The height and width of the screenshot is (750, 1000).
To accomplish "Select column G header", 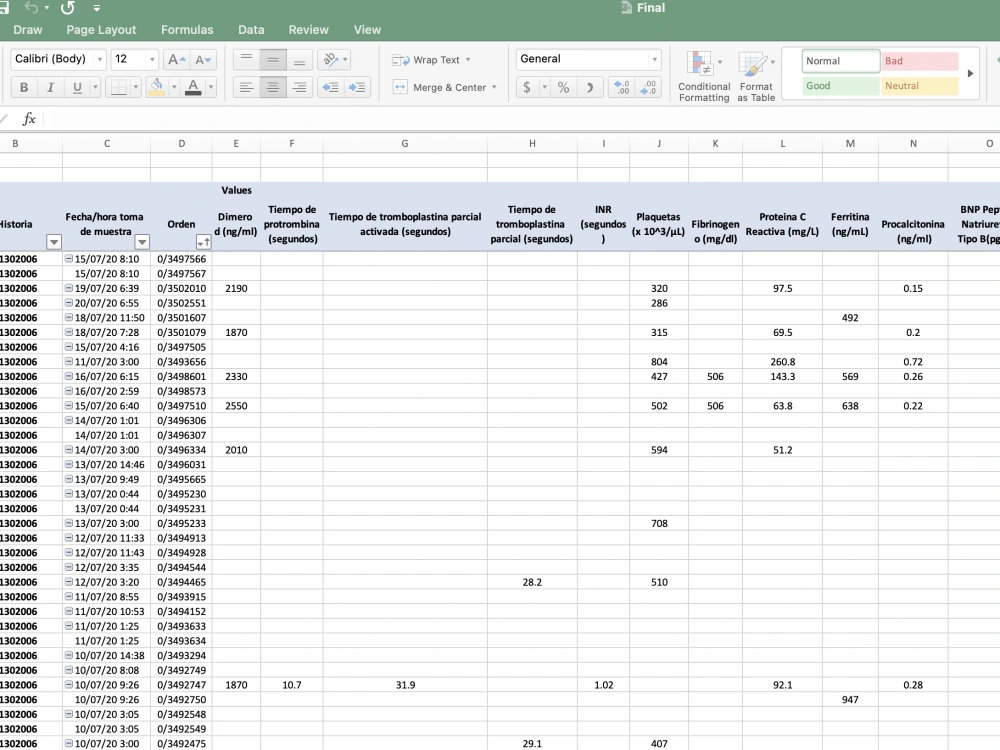I will click(x=405, y=143).
